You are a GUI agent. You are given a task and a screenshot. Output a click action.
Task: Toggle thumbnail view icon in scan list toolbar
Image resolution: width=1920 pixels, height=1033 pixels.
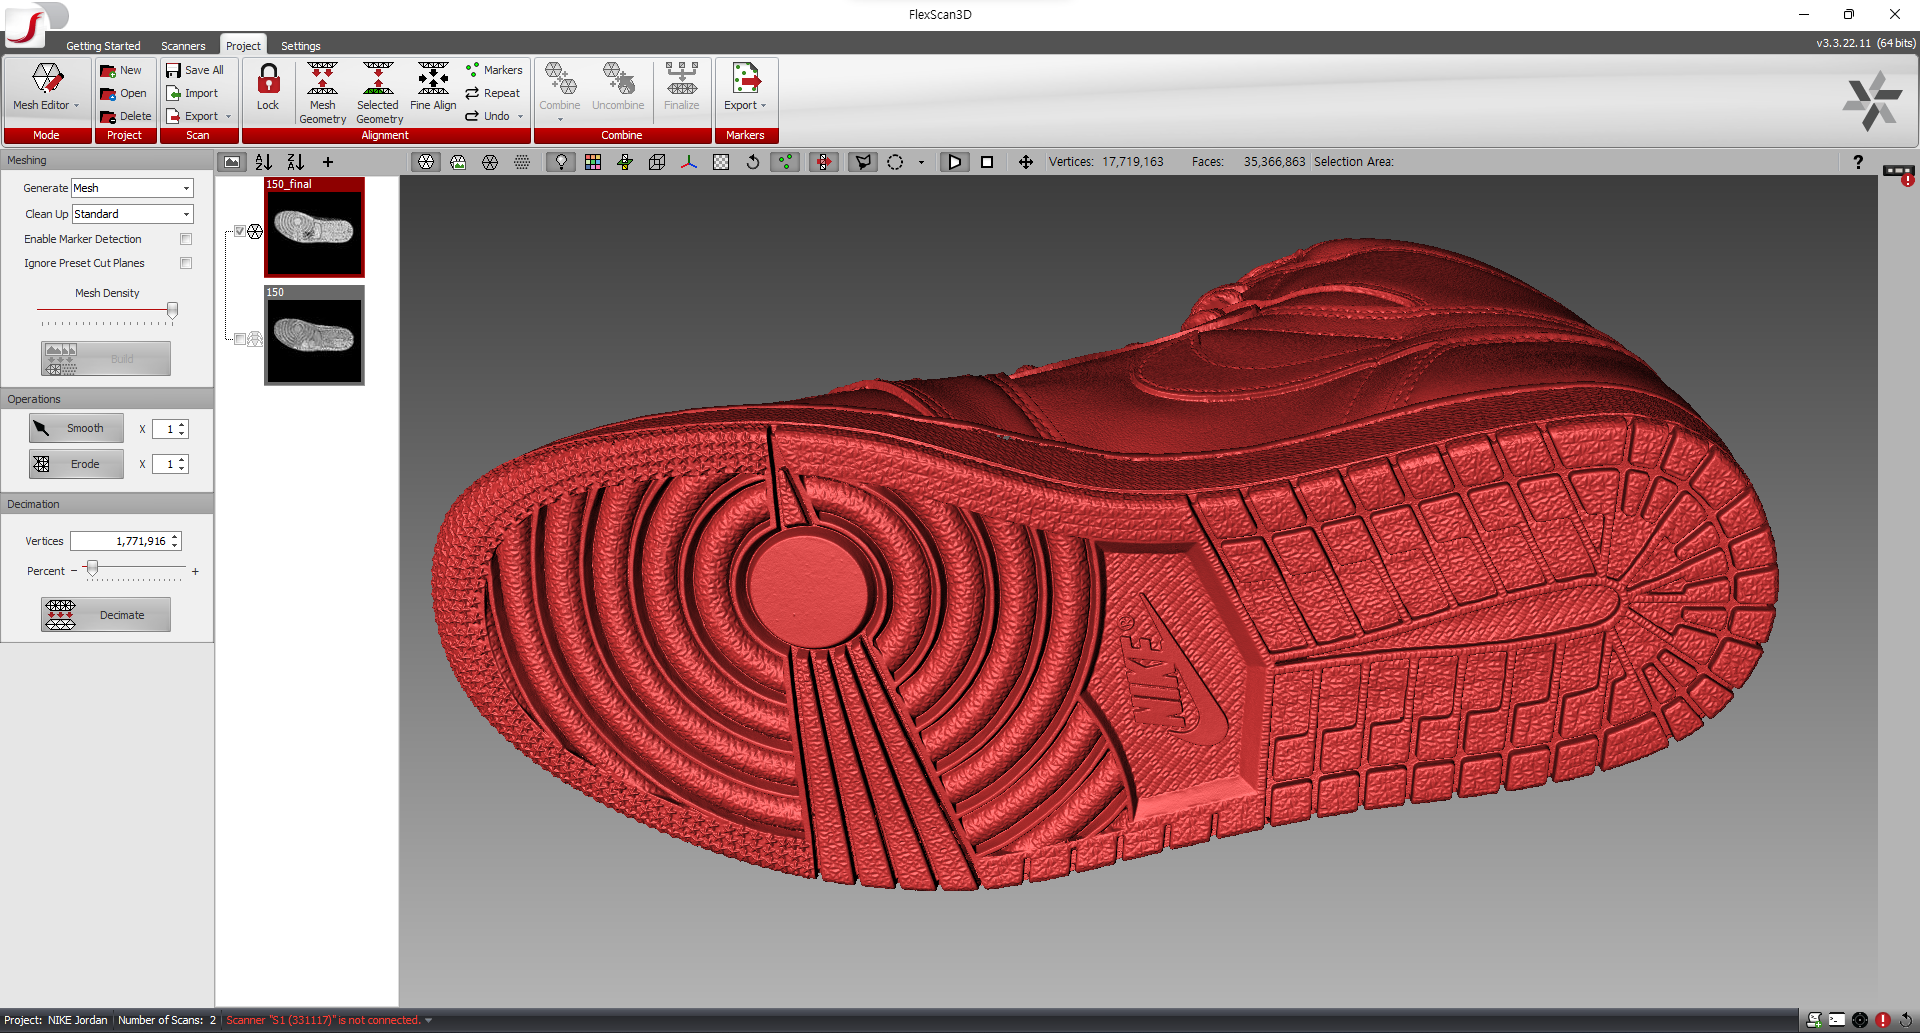(232, 162)
